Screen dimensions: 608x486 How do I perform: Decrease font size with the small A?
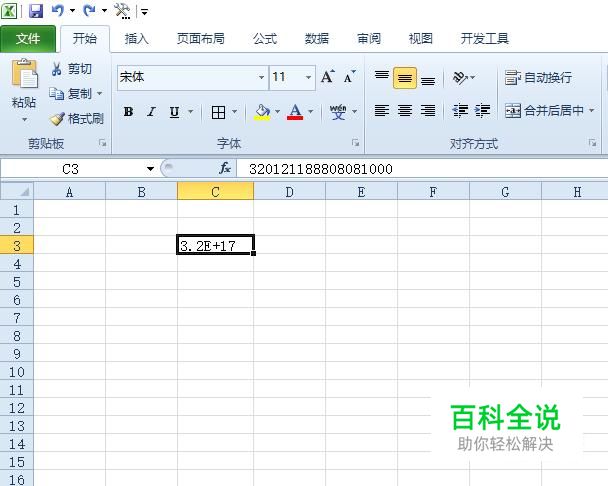tap(349, 77)
